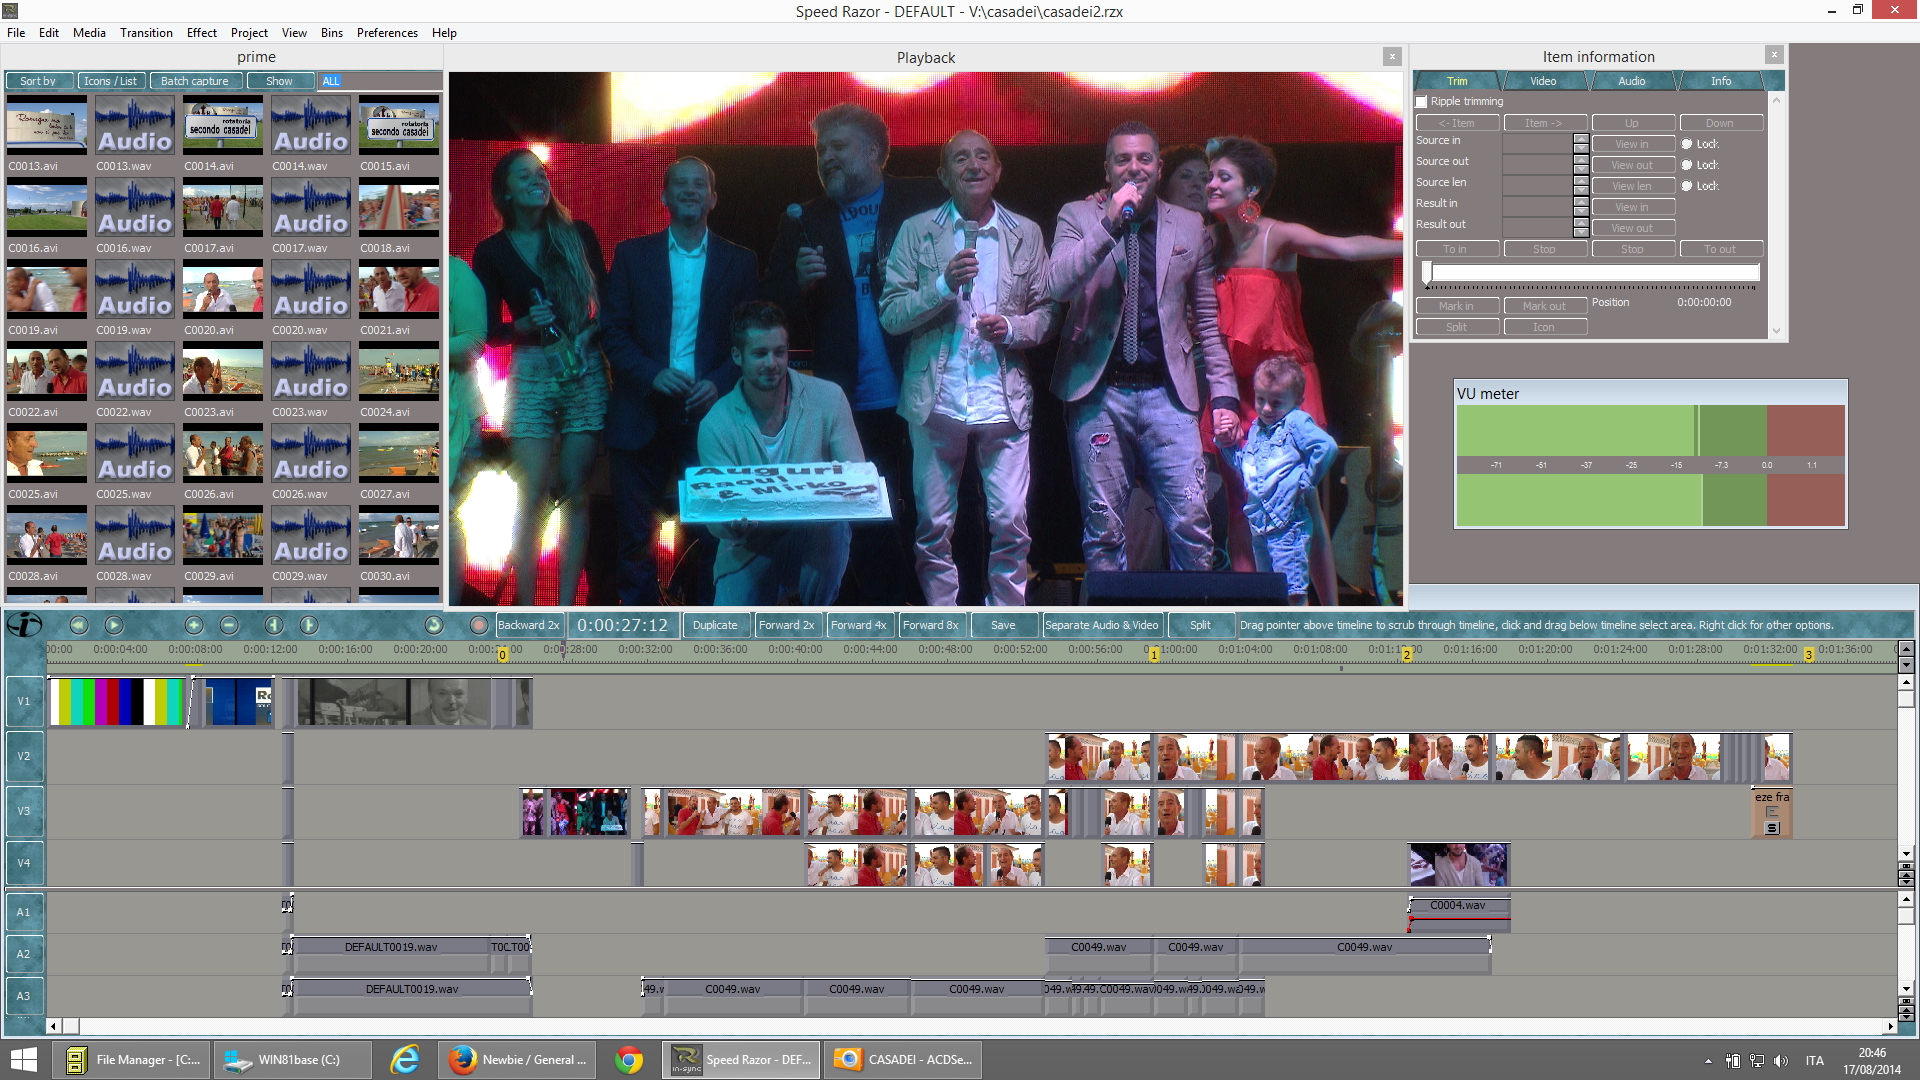Select the C0018.avi thumbnail in bin
This screenshot has width=1920, height=1080.
(x=398, y=208)
